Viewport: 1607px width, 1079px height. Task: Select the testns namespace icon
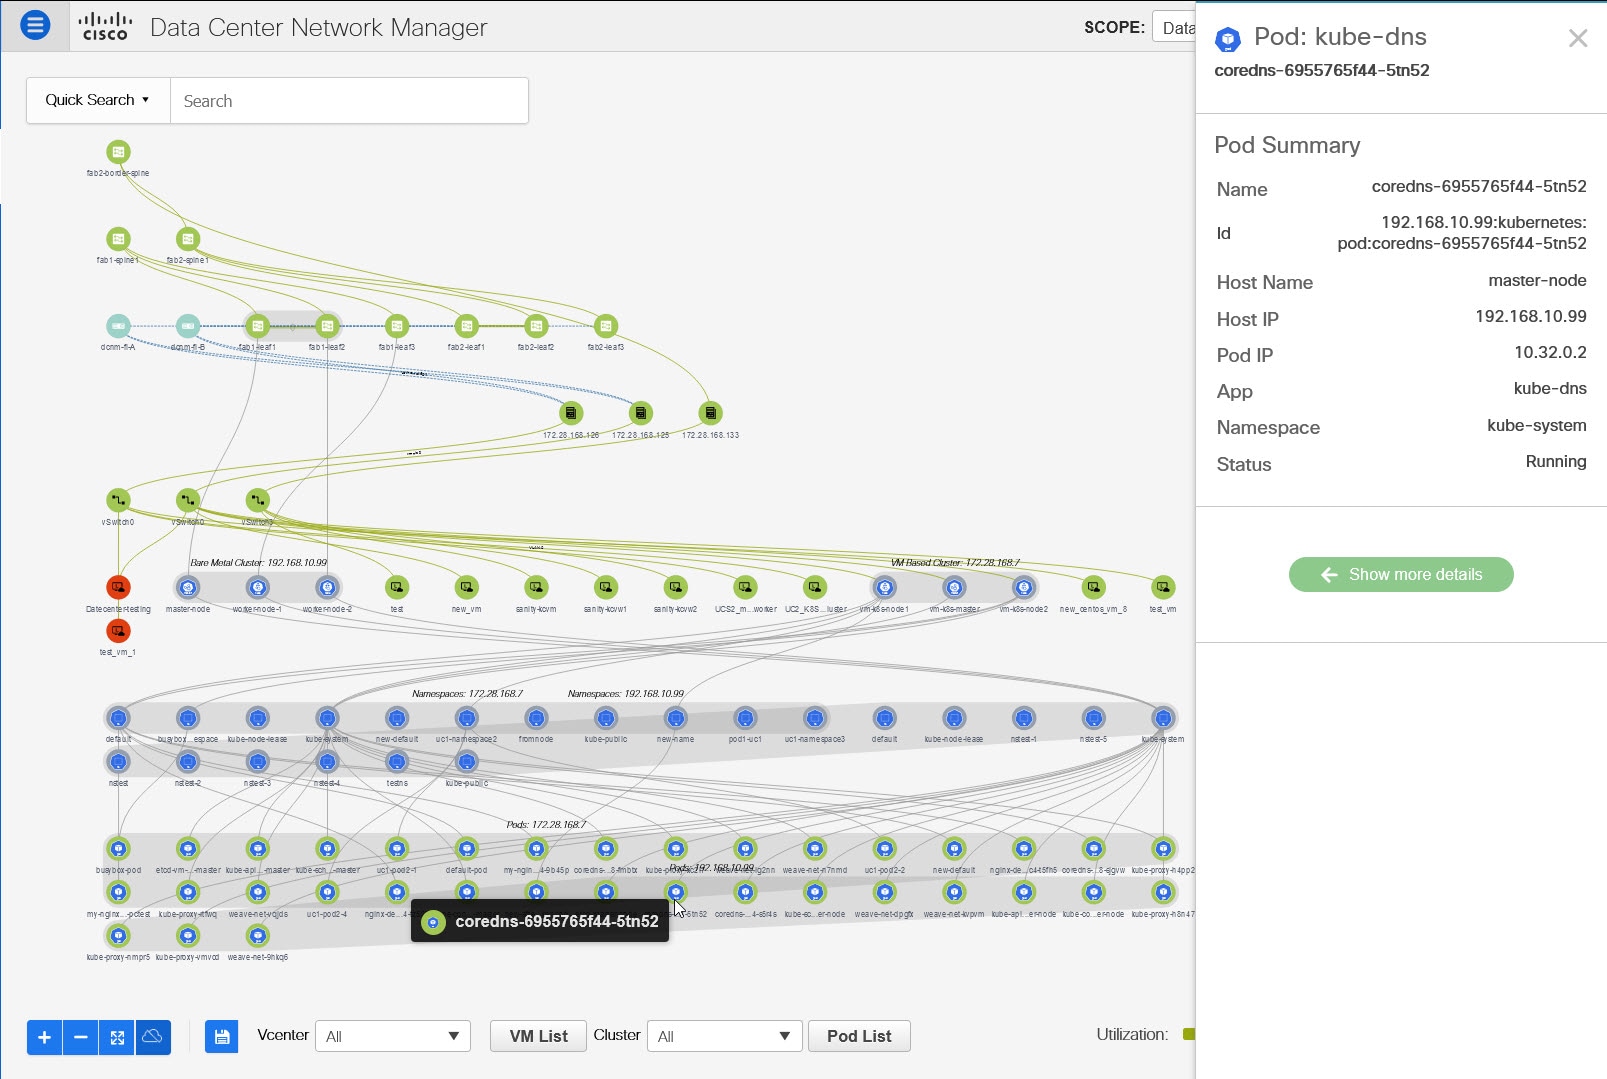tap(397, 762)
